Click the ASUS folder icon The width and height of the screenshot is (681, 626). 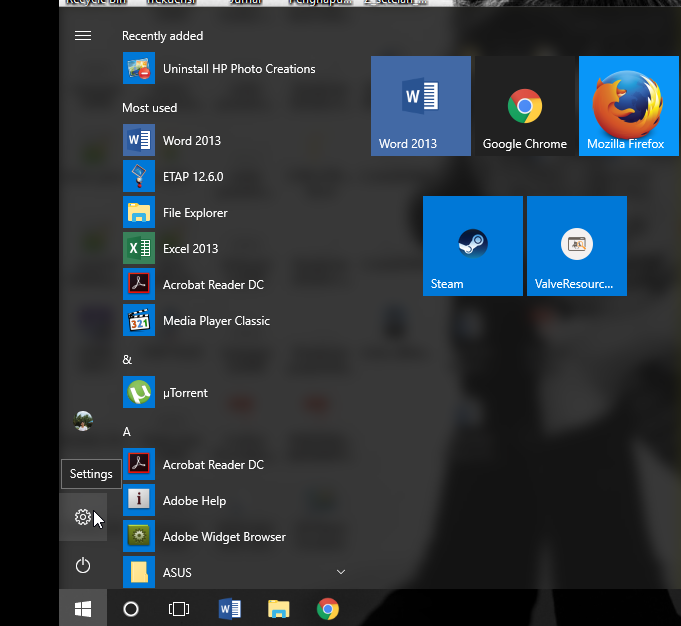(x=139, y=572)
